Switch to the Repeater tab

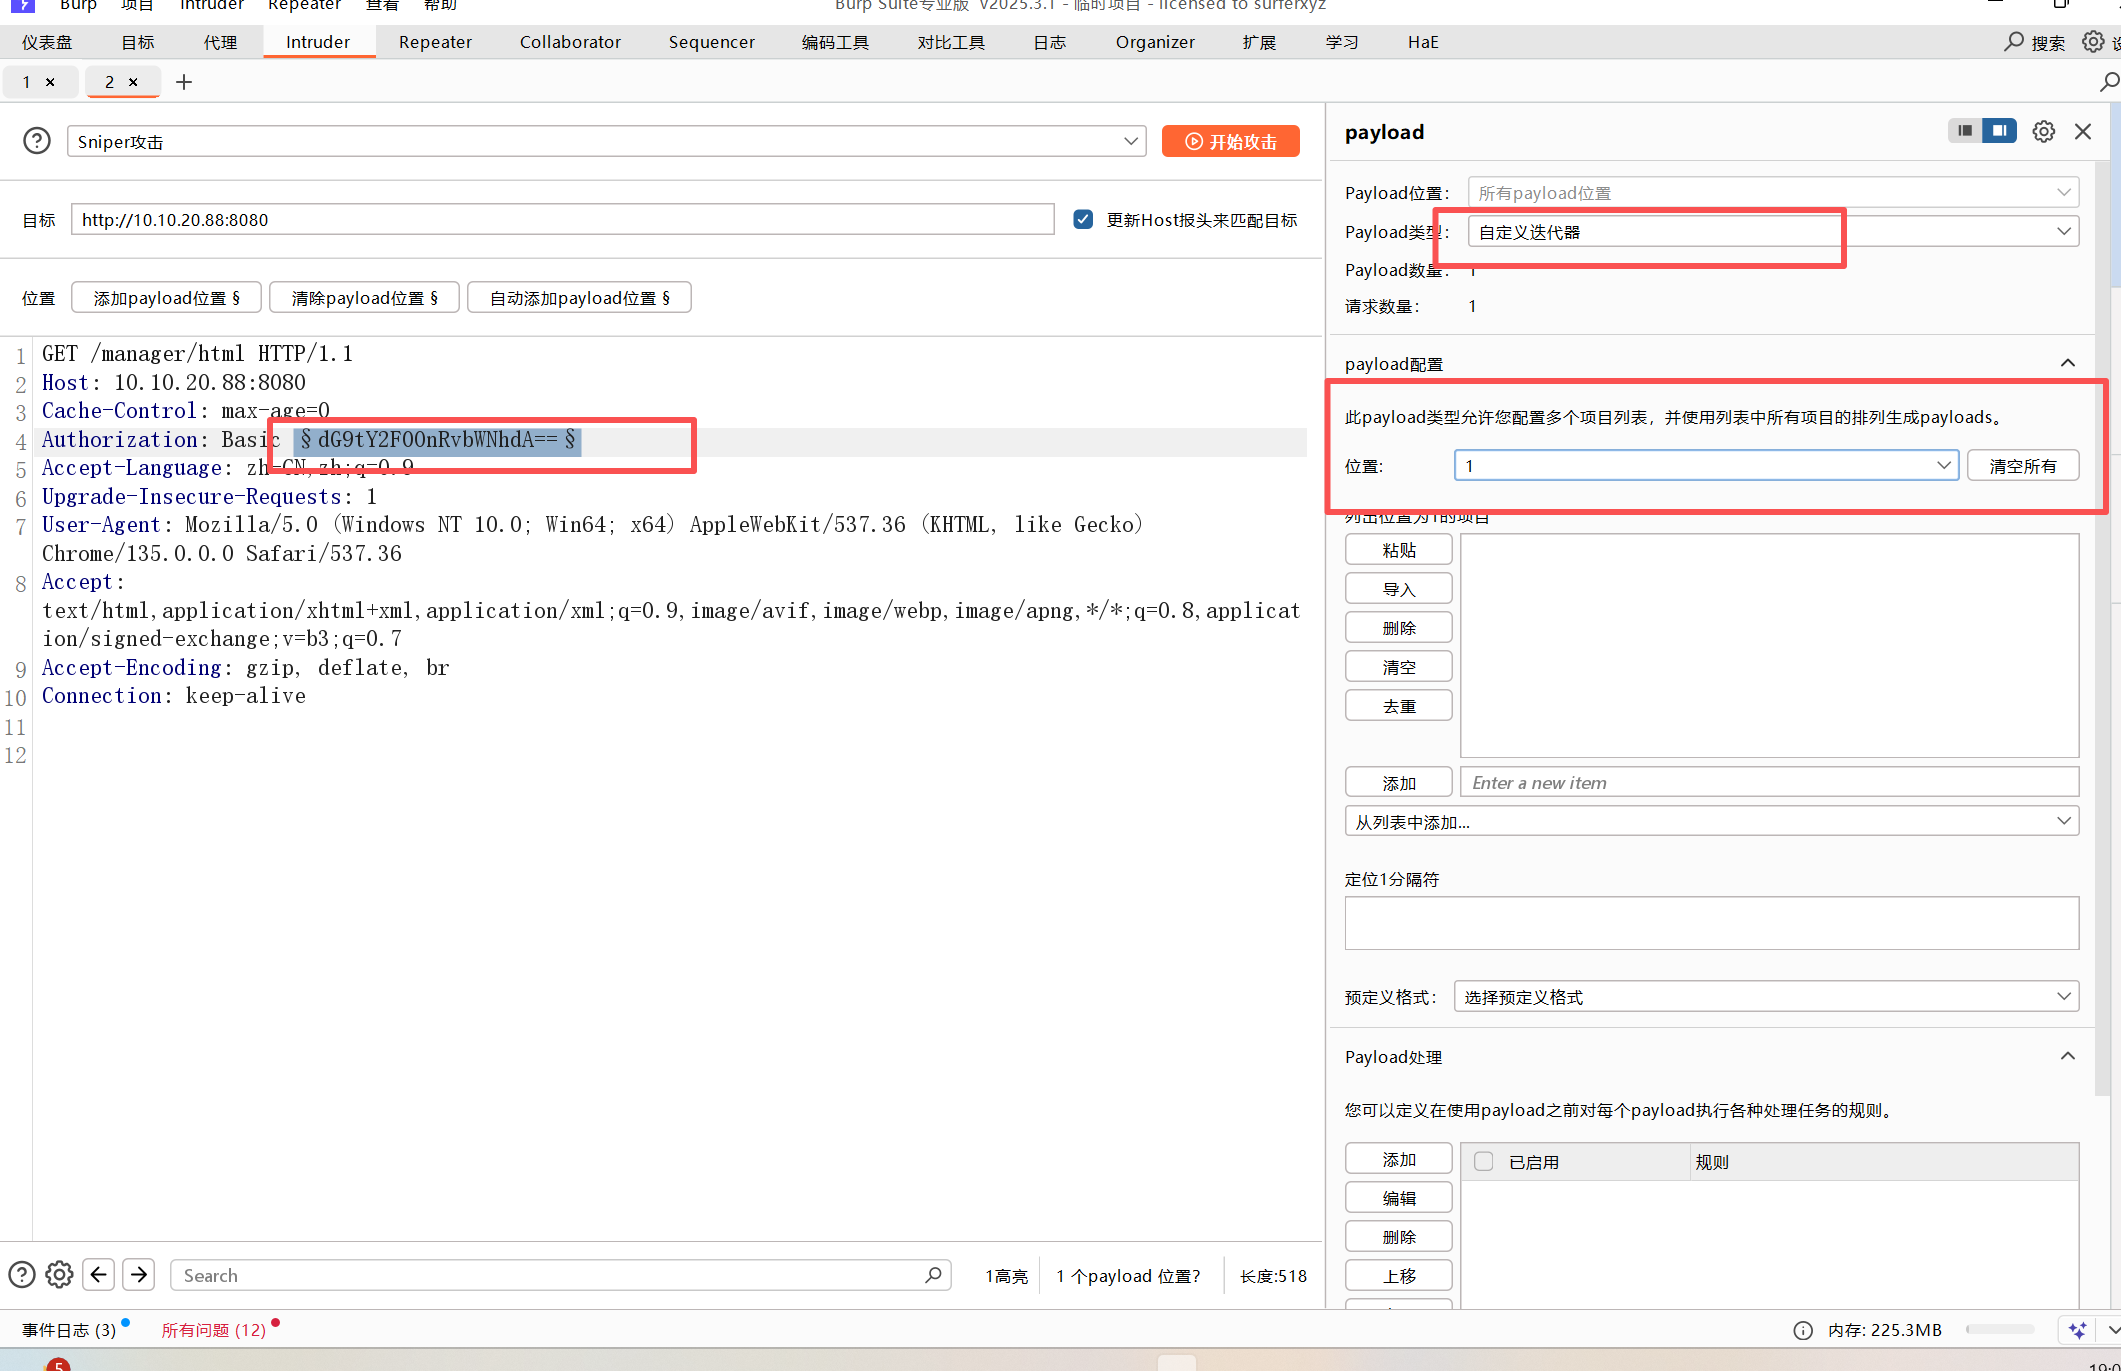(x=435, y=42)
